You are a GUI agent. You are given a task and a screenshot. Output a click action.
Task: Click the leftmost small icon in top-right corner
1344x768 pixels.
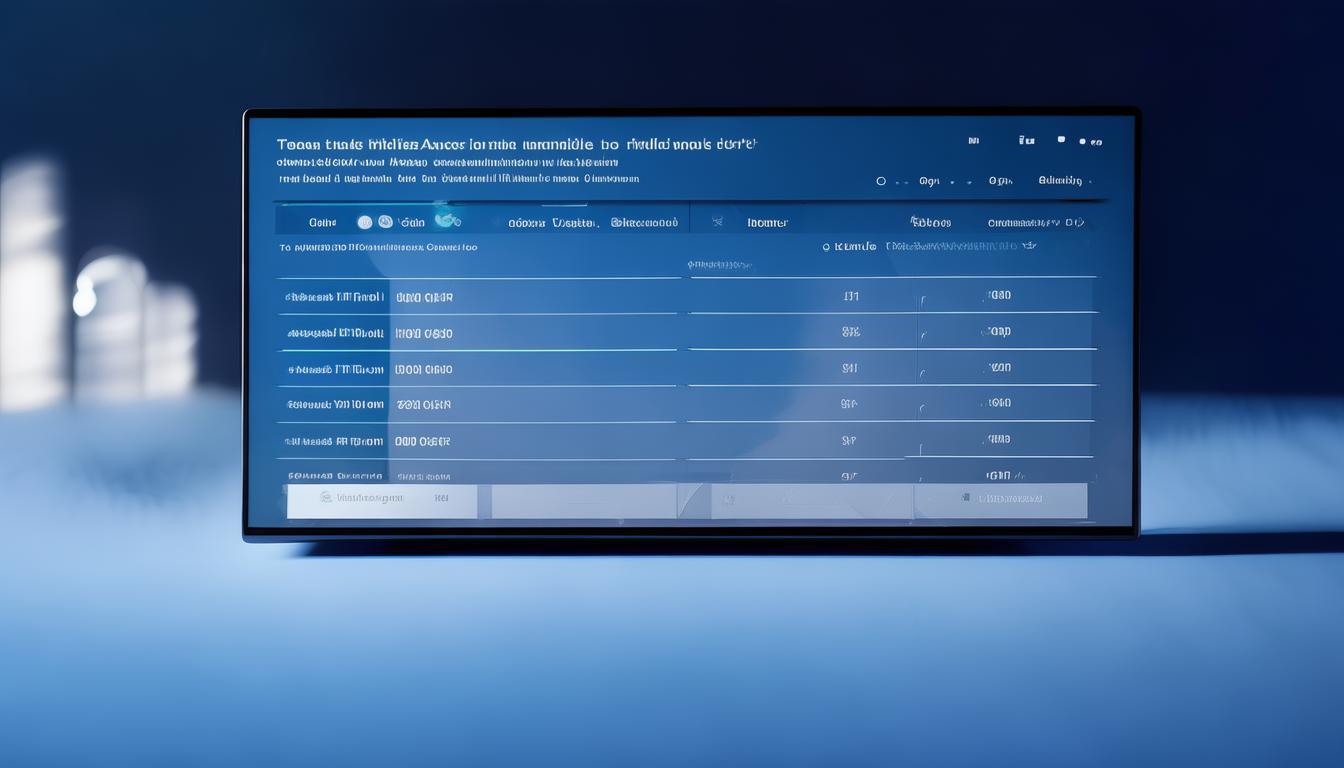pos(973,141)
